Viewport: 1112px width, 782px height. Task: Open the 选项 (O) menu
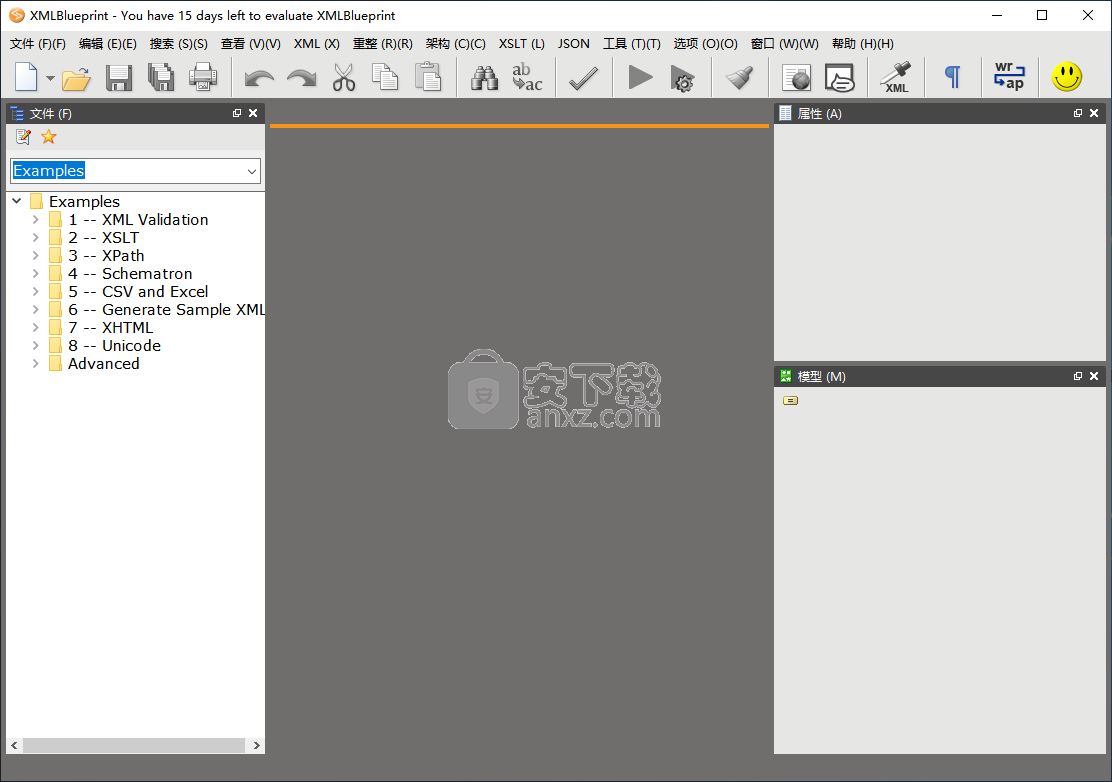point(706,44)
